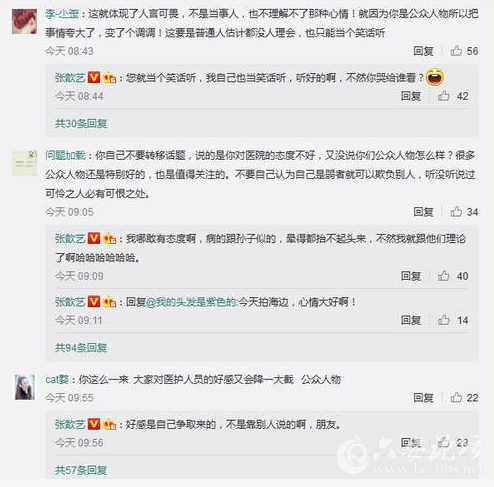Expand all 57 replies thread
The width and height of the screenshot is (494, 487).
[x=81, y=470]
